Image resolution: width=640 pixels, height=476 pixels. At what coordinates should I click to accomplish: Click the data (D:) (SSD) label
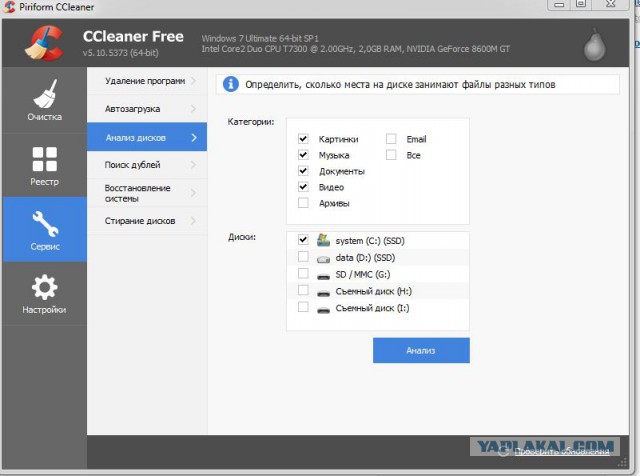coord(365,258)
